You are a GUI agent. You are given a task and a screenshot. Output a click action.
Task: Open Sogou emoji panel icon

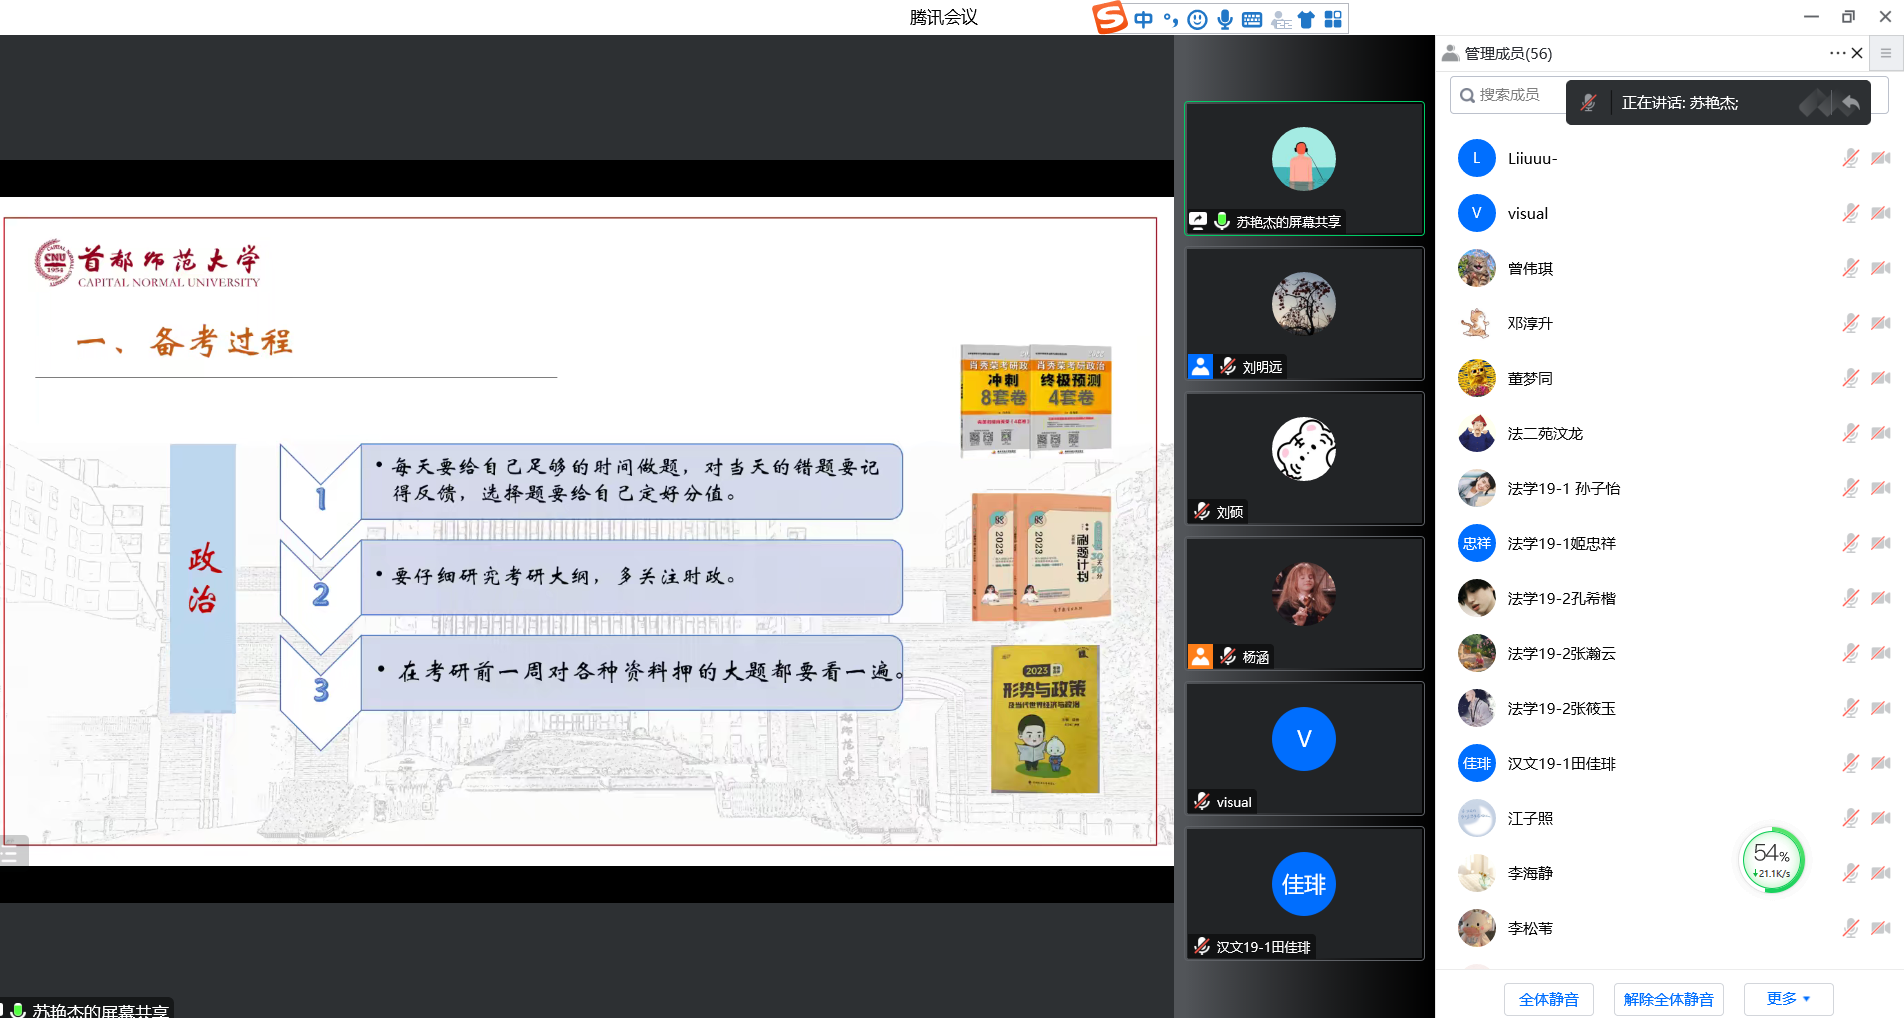pyautogui.click(x=1197, y=19)
